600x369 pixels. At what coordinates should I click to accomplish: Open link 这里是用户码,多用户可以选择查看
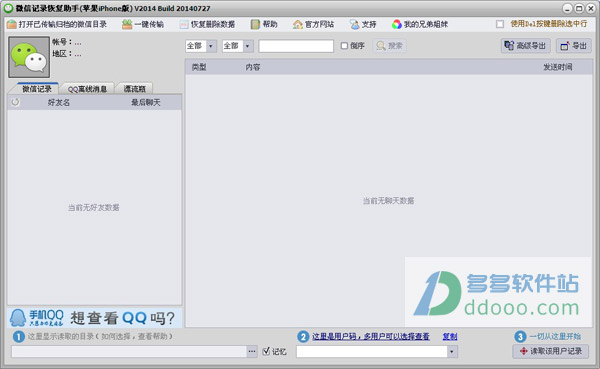[371, 336]
